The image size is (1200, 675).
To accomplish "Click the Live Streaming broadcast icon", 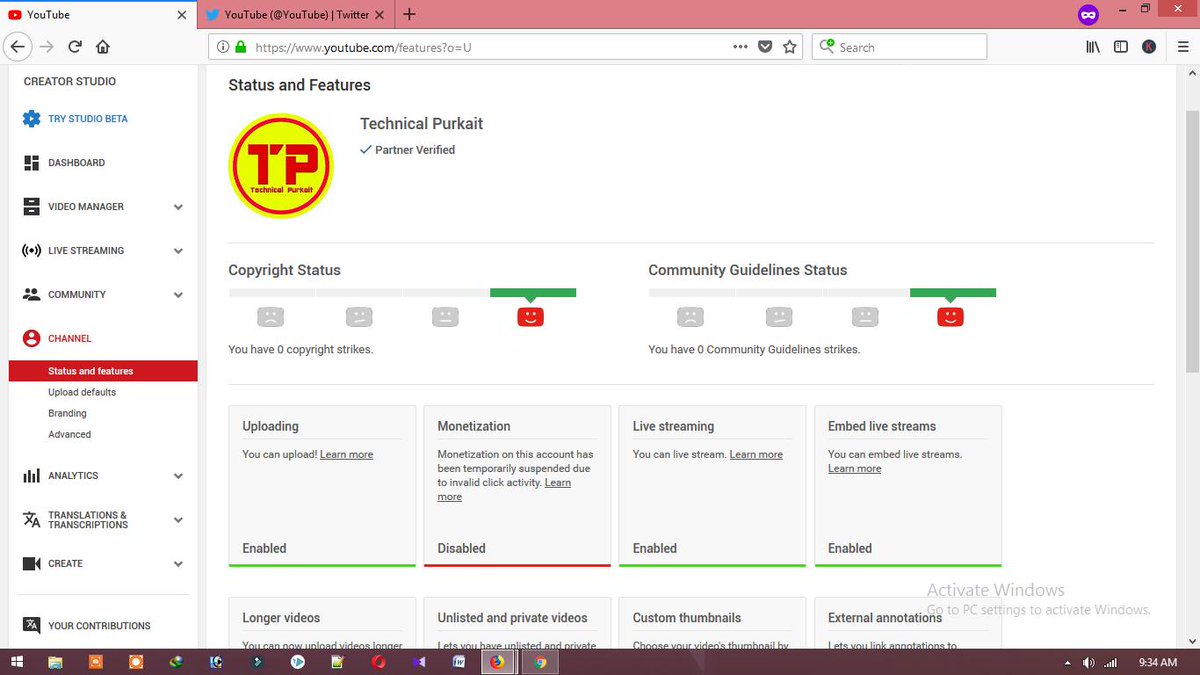I will tap(31, 251).
